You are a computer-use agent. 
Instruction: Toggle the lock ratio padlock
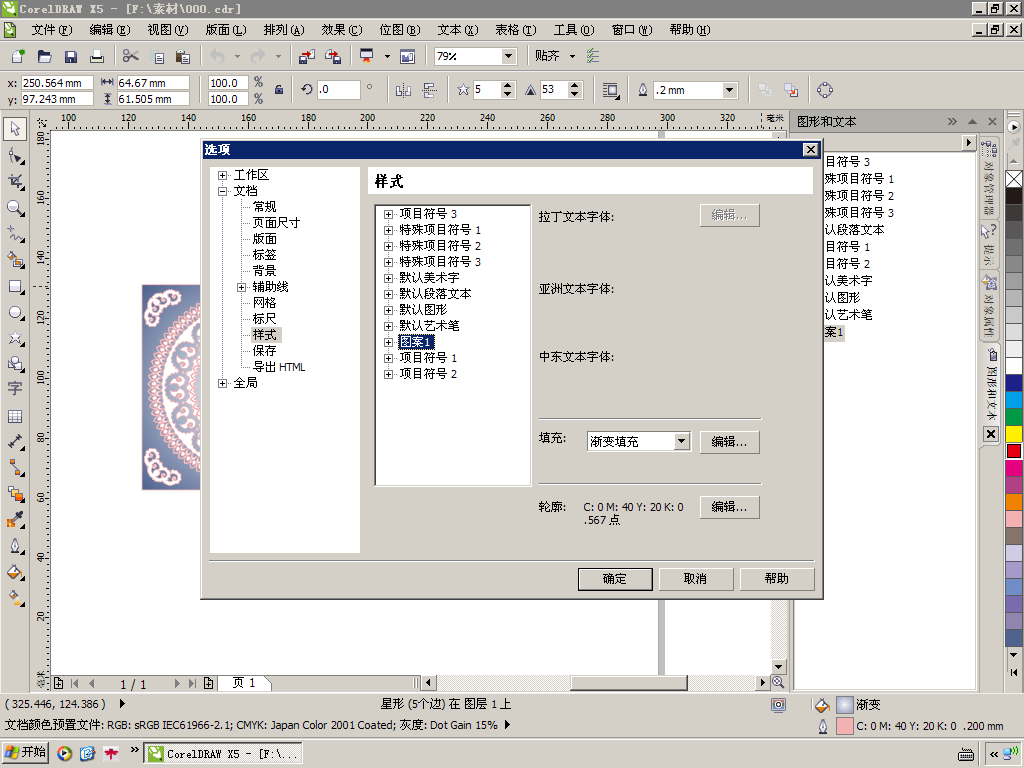pyautogui.click(x=279, y=90)
